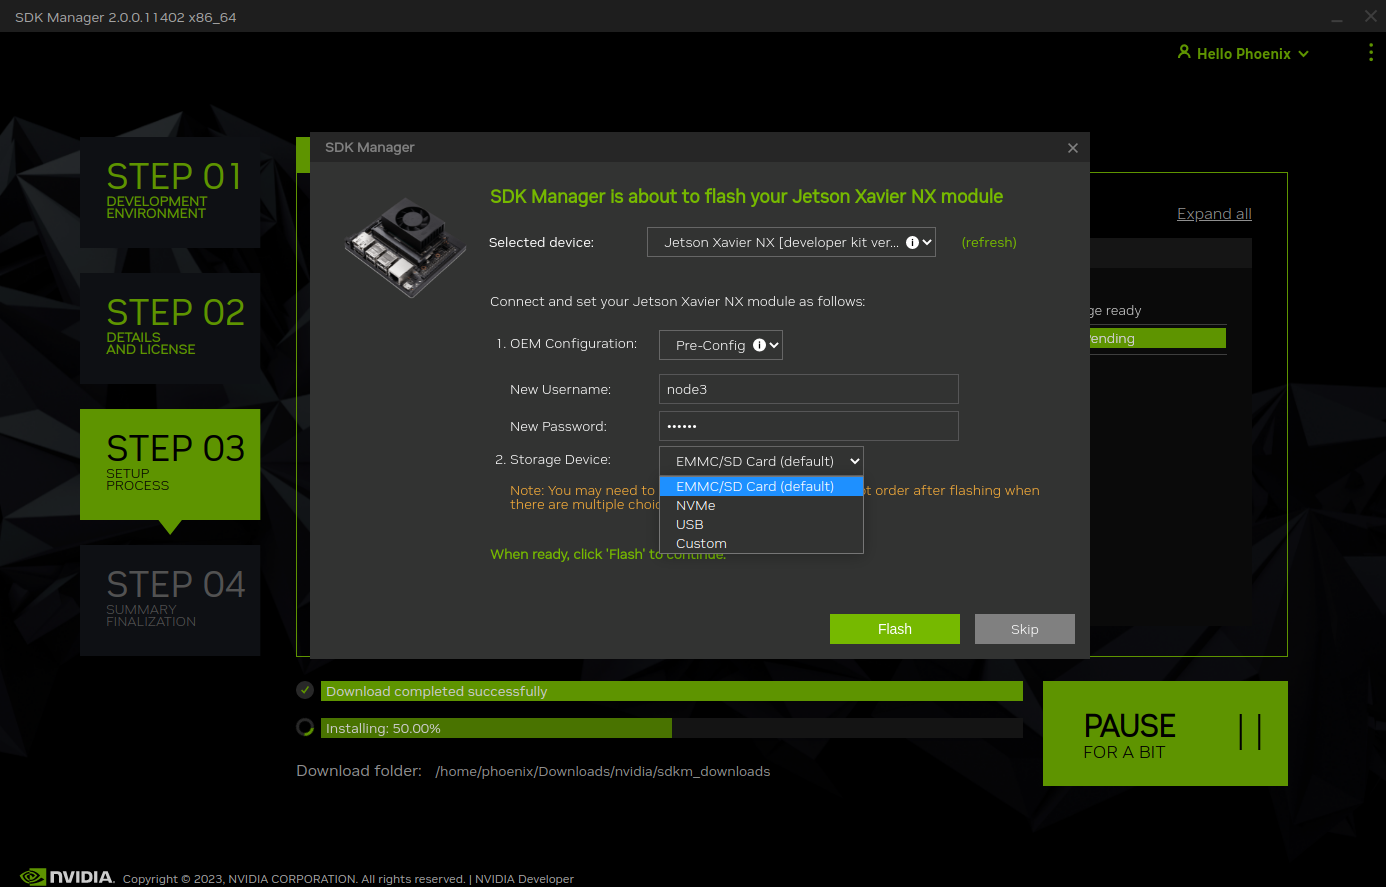Screen dimensions: 1386x887
Task: Click the Expand all link
Action: 1214,213
